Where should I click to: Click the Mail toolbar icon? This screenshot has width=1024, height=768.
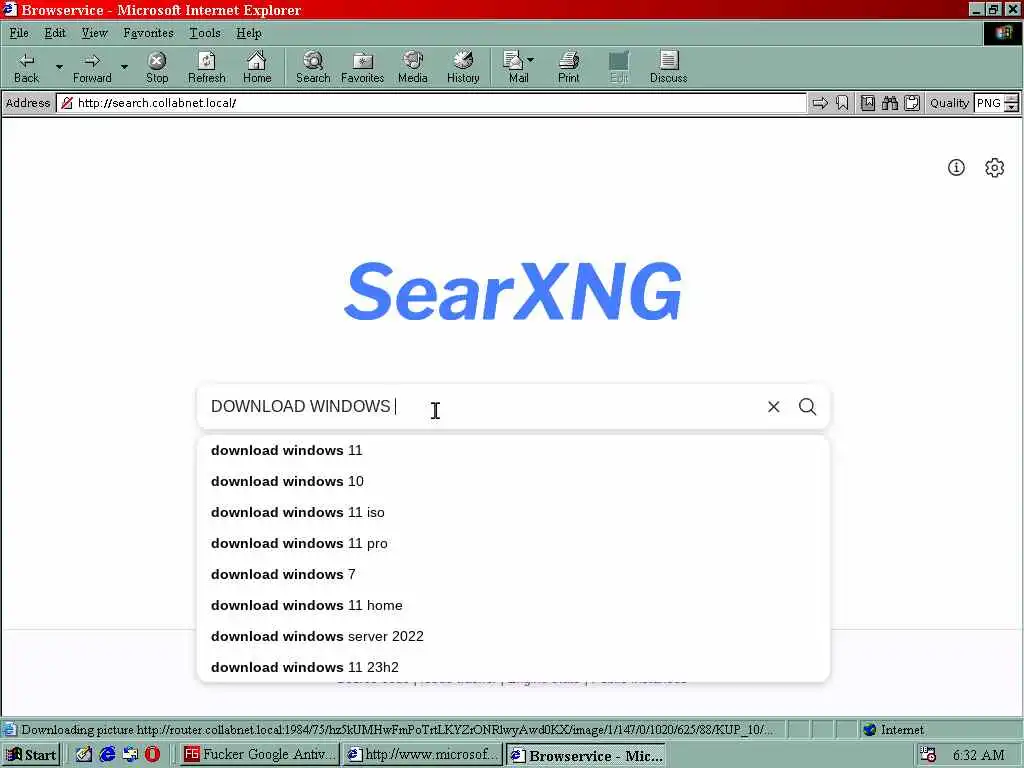(x=514, y=68)
